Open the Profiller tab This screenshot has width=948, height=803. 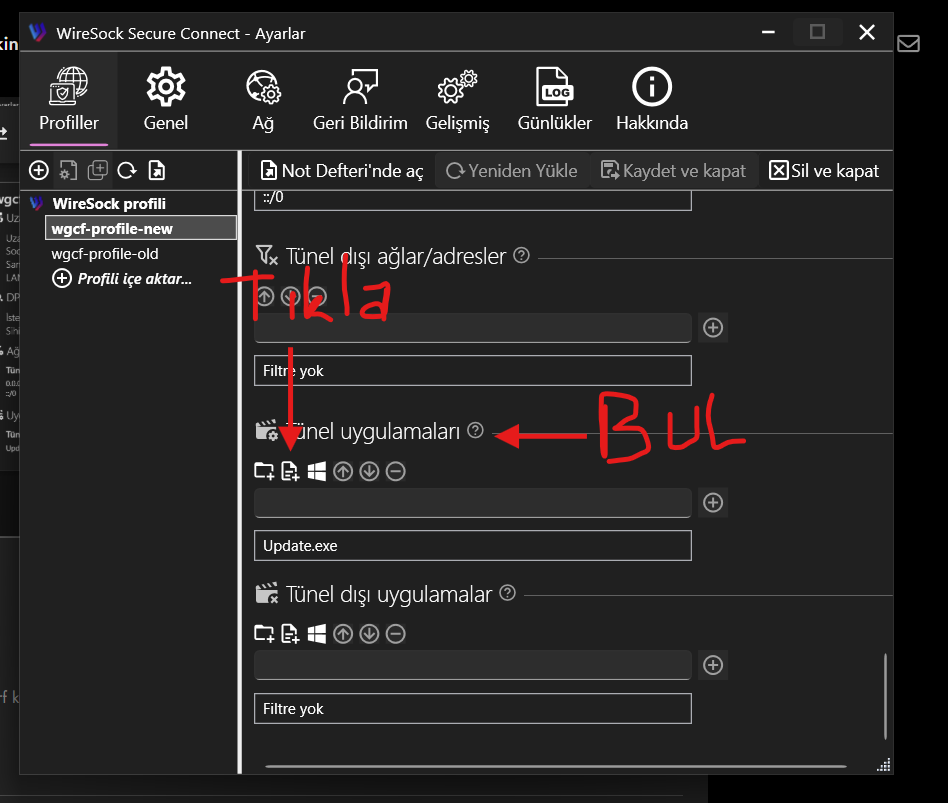(x=69, y=100)
